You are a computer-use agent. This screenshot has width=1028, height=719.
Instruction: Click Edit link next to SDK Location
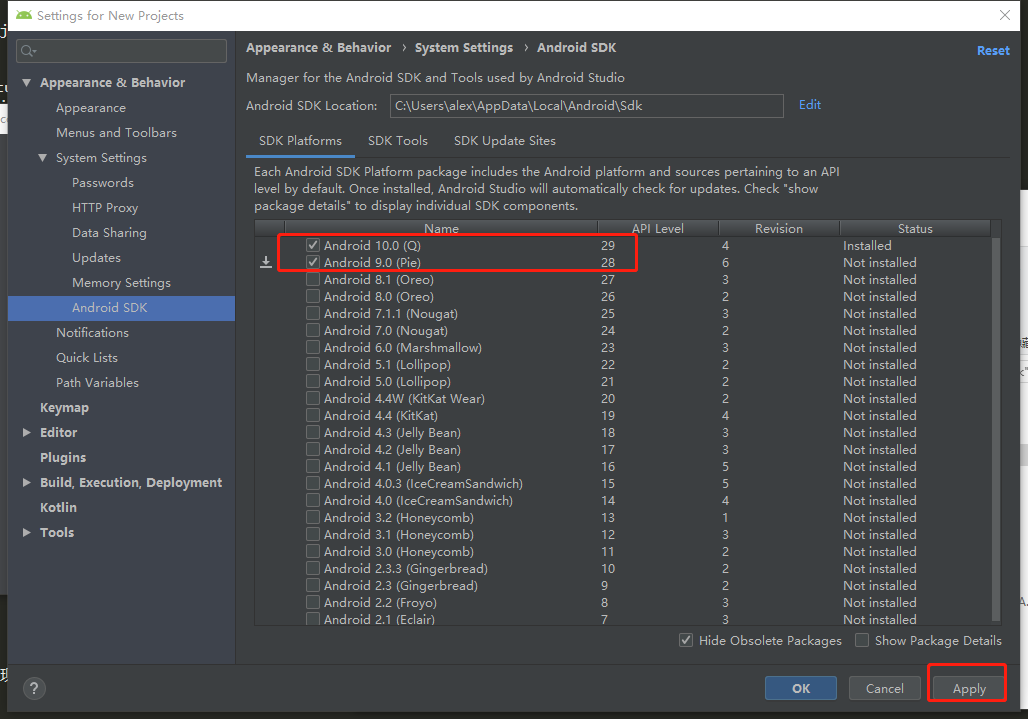point(810,105)
